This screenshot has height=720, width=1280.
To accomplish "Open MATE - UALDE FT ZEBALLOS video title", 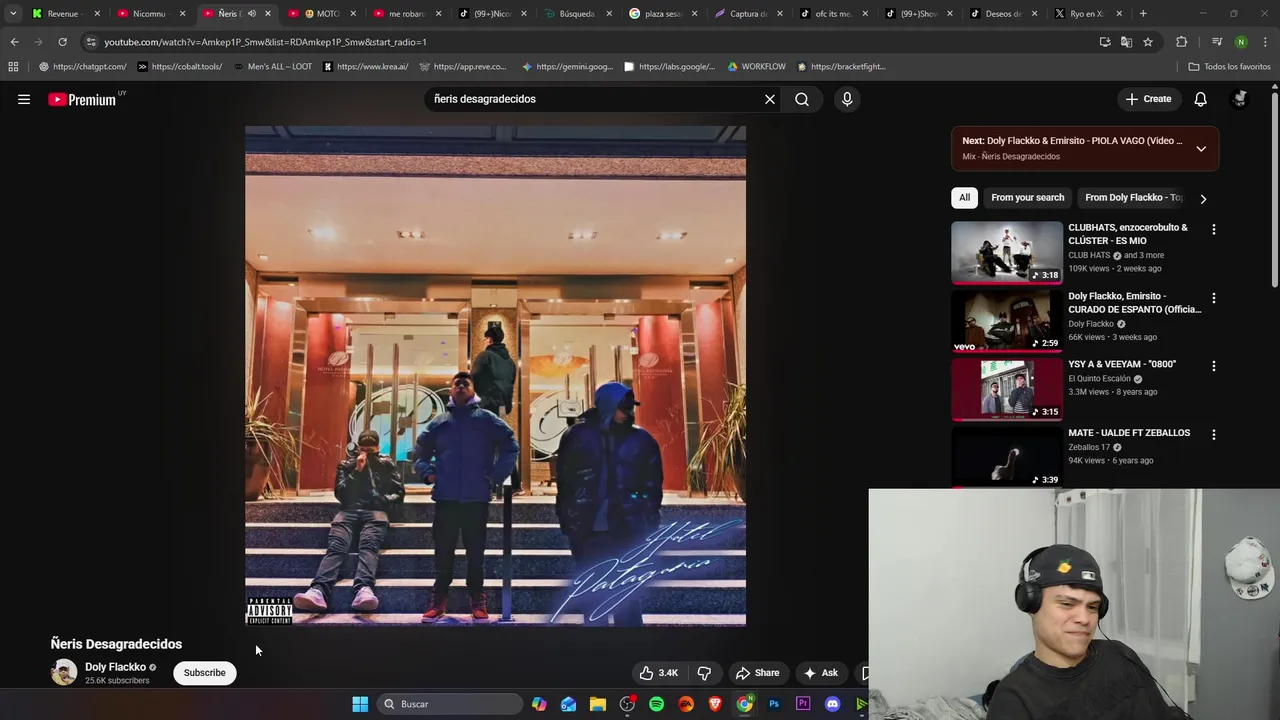I will click(x=1129, y=433).
